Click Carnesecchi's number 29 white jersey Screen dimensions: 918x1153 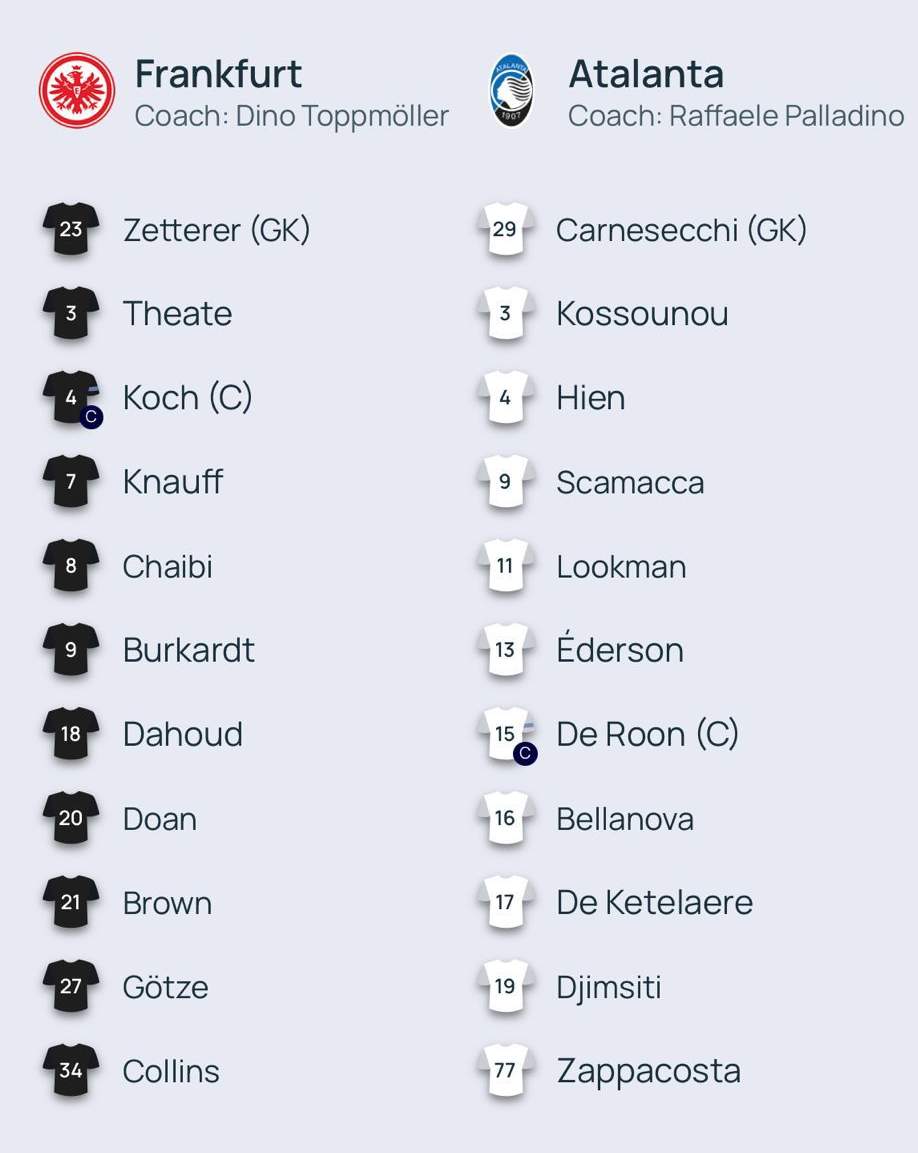505,230
